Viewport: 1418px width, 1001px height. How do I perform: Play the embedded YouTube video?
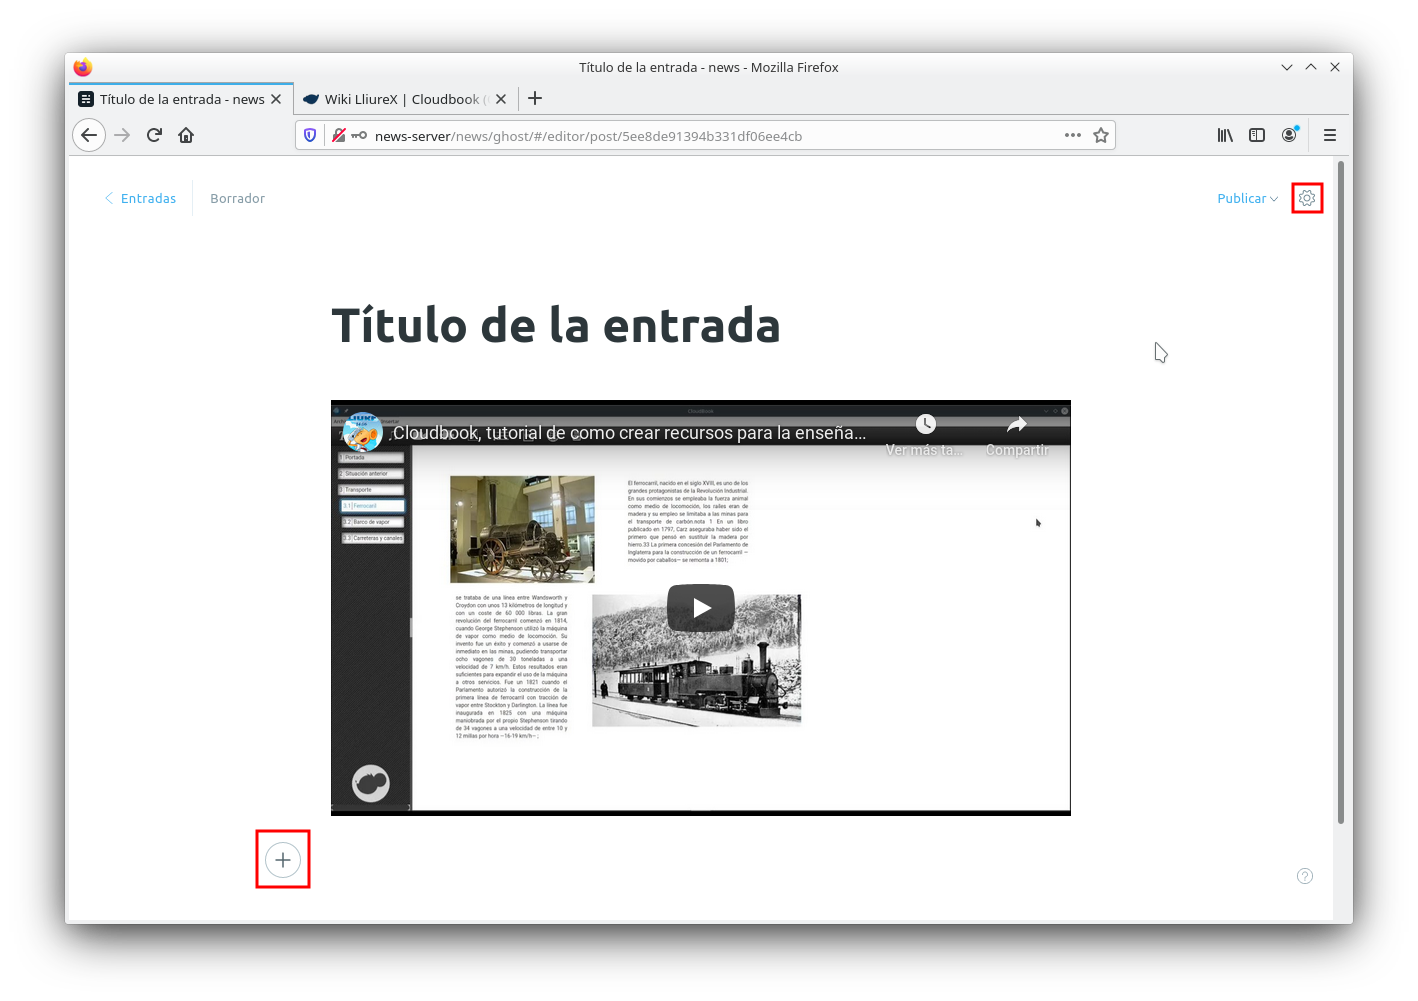click(700, 607)
